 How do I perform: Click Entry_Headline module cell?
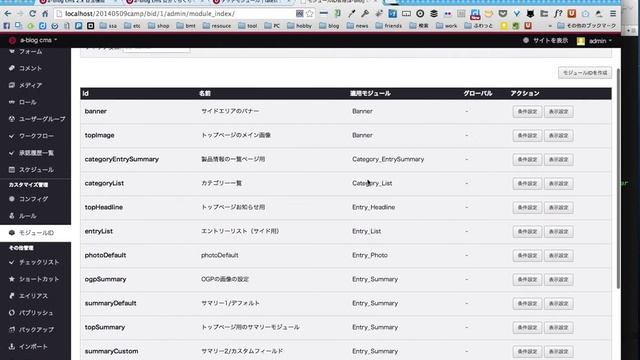[x=373, y=207]
